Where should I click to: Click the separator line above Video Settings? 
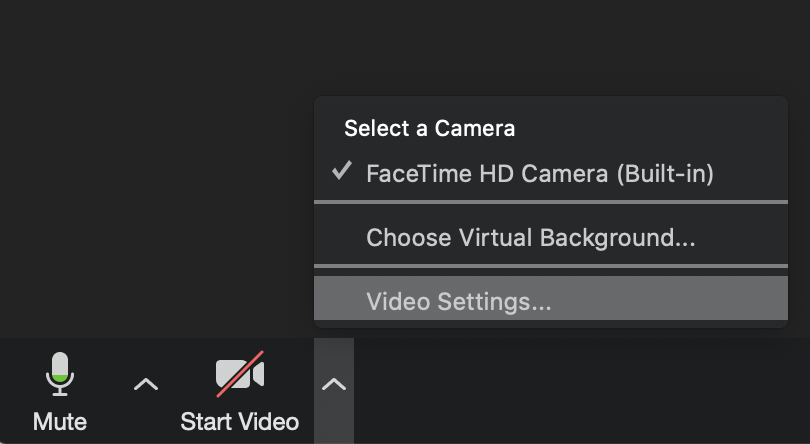(x=551, y=266)
